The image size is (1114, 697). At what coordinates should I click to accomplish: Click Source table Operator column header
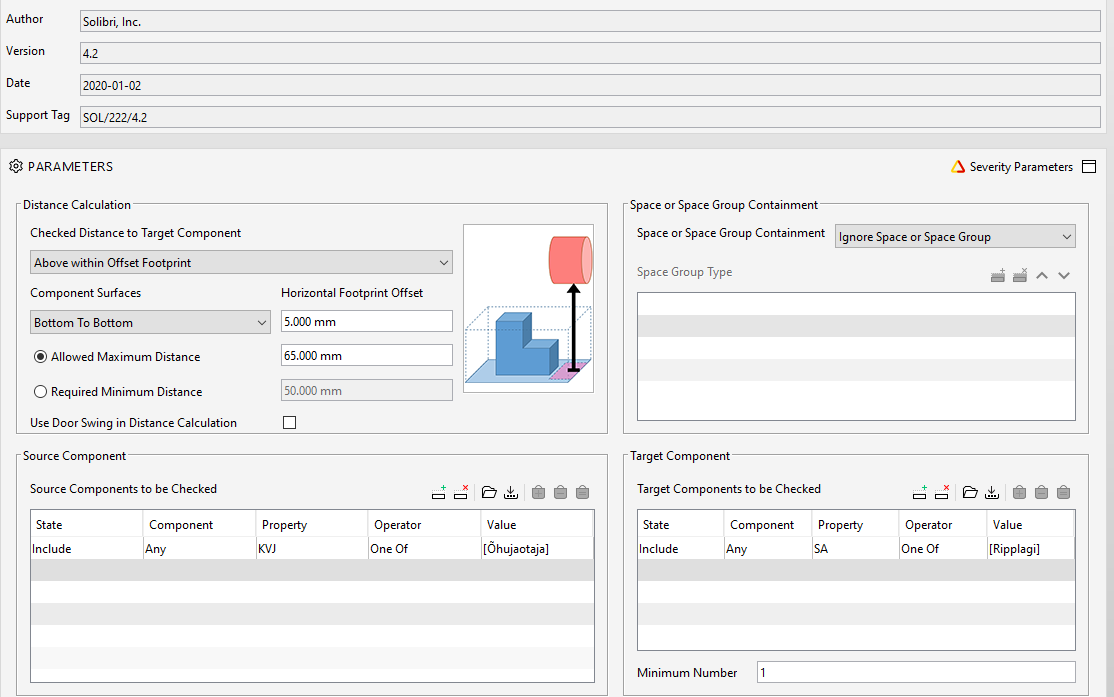(x=425, y=524)
